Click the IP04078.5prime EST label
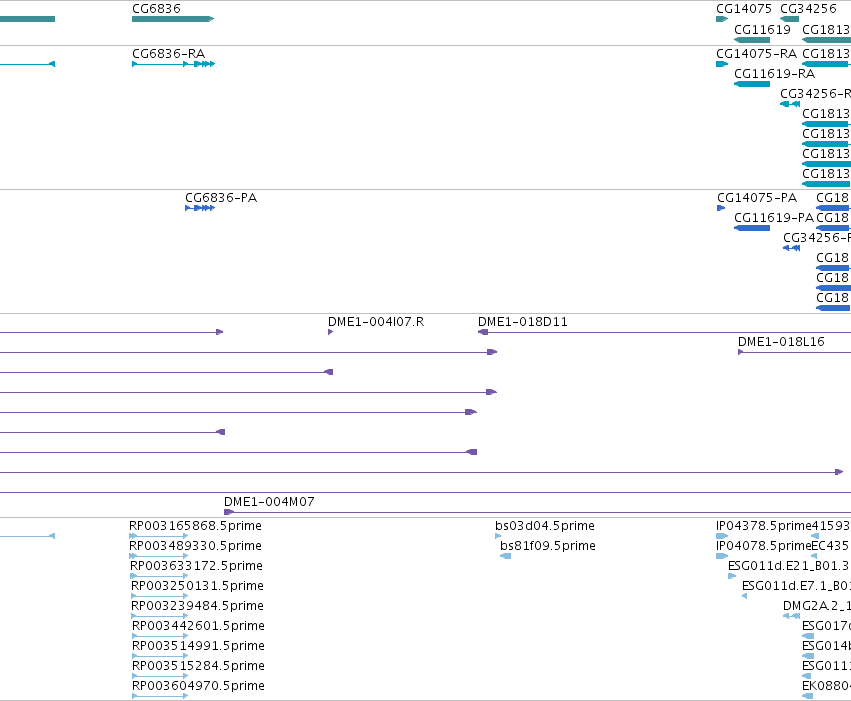This screenshot has height=701, width=851. pyautogui.click(x=763, y=546)
